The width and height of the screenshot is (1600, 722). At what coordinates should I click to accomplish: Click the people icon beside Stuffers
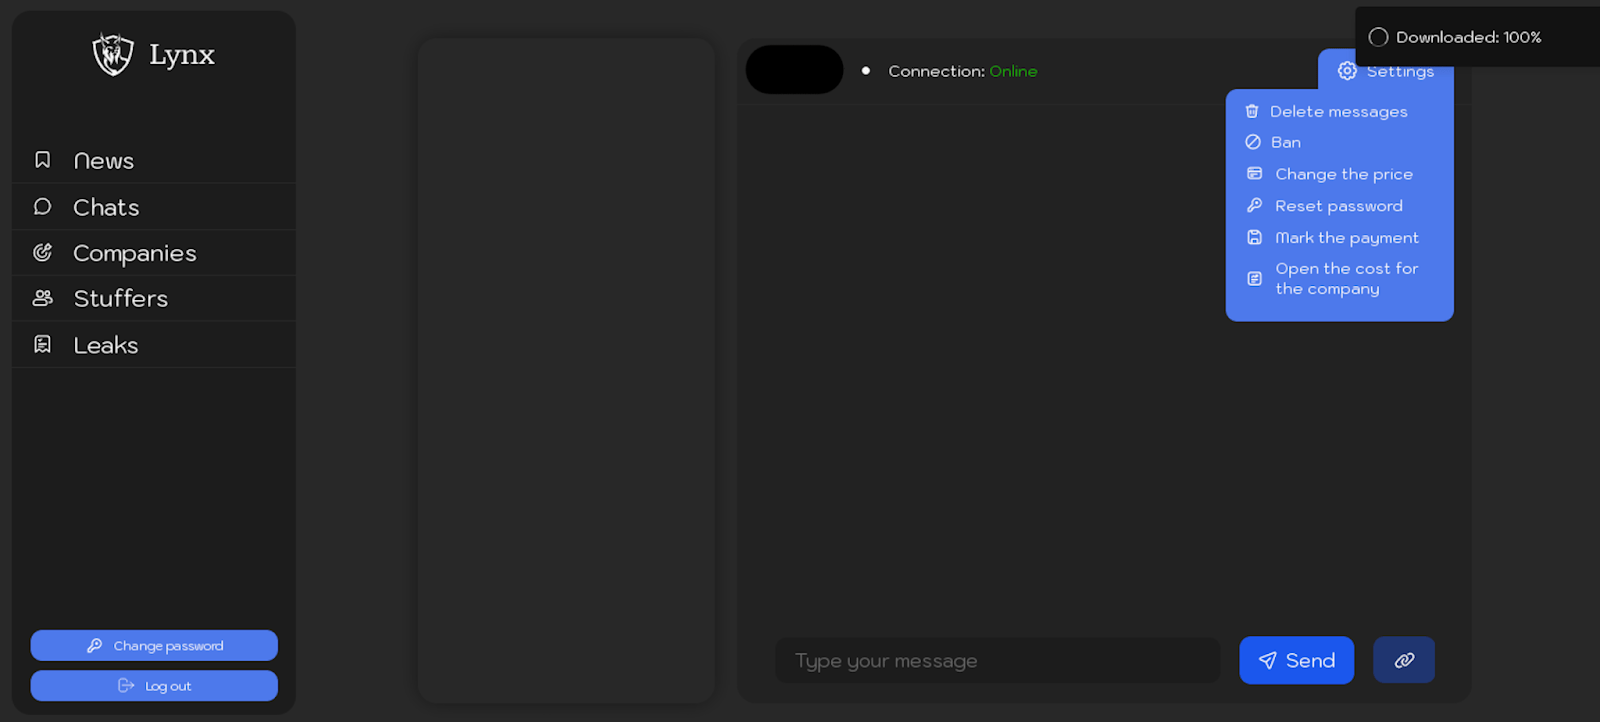coord(42,298)
